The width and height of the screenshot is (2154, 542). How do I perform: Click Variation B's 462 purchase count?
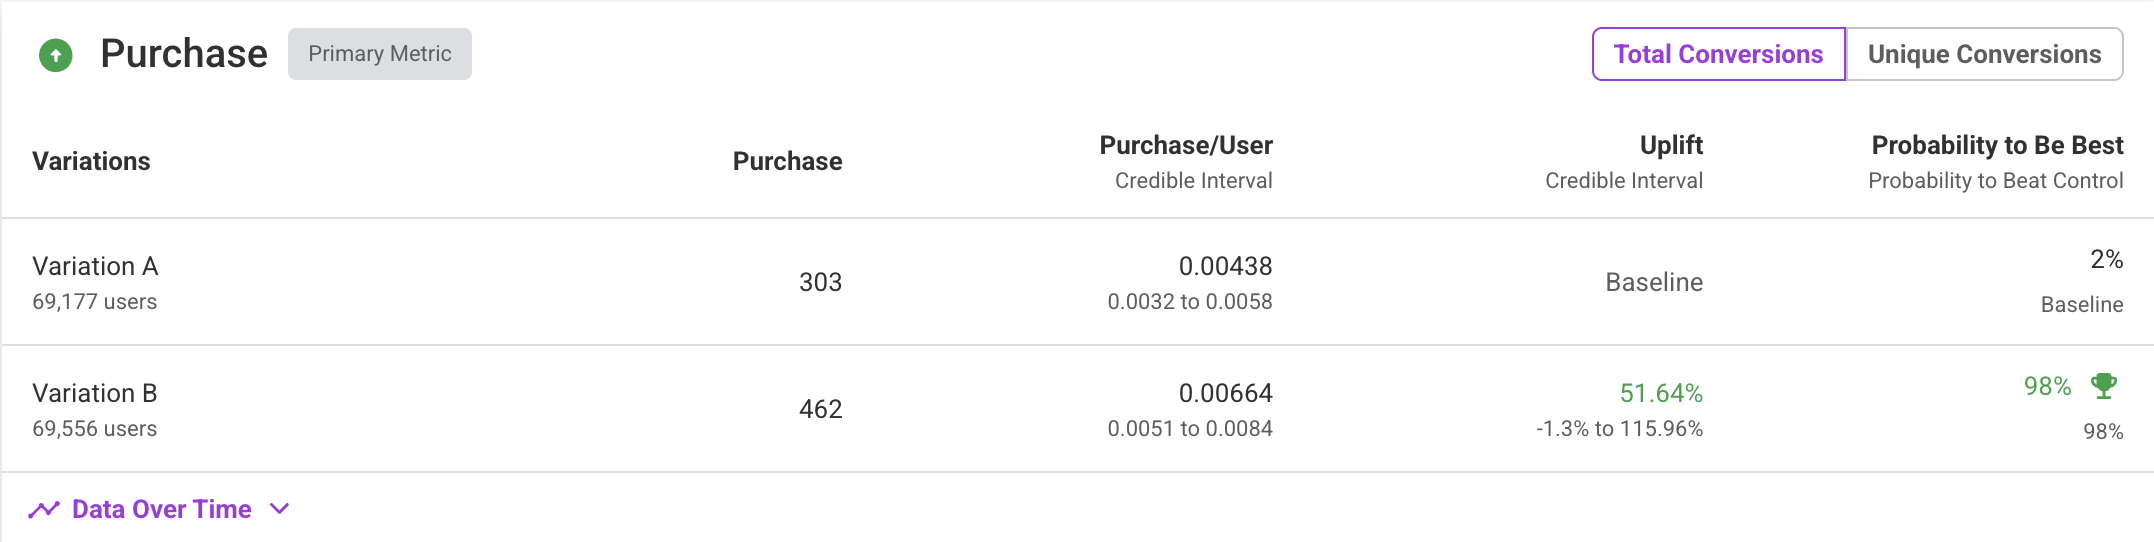[x=820, y=409]
